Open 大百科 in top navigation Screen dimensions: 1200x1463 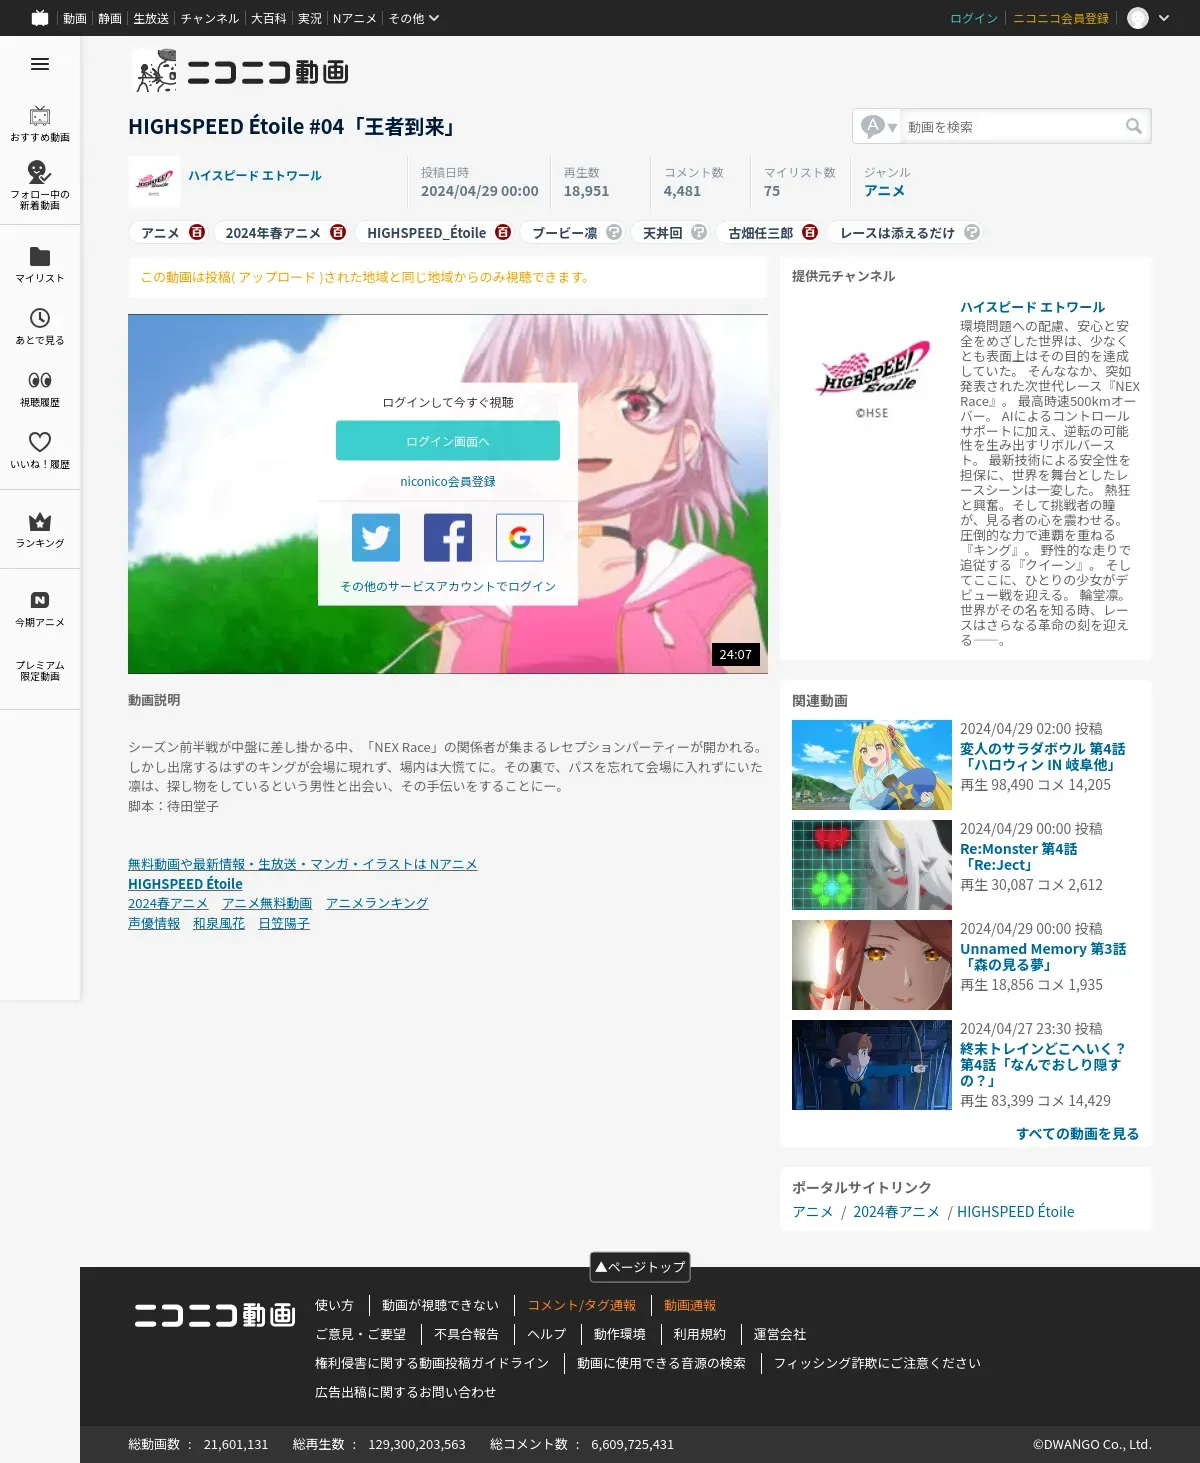click(268, 18)
